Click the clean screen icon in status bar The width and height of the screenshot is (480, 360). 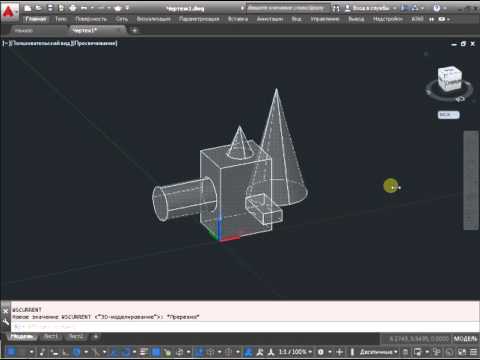462,352
